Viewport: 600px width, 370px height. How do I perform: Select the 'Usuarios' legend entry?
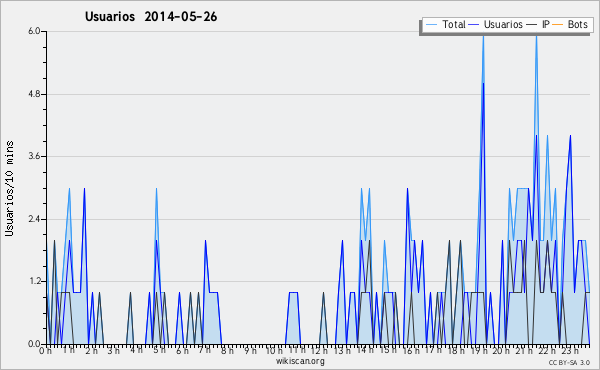pyautogui.click(x=503, y=24)
